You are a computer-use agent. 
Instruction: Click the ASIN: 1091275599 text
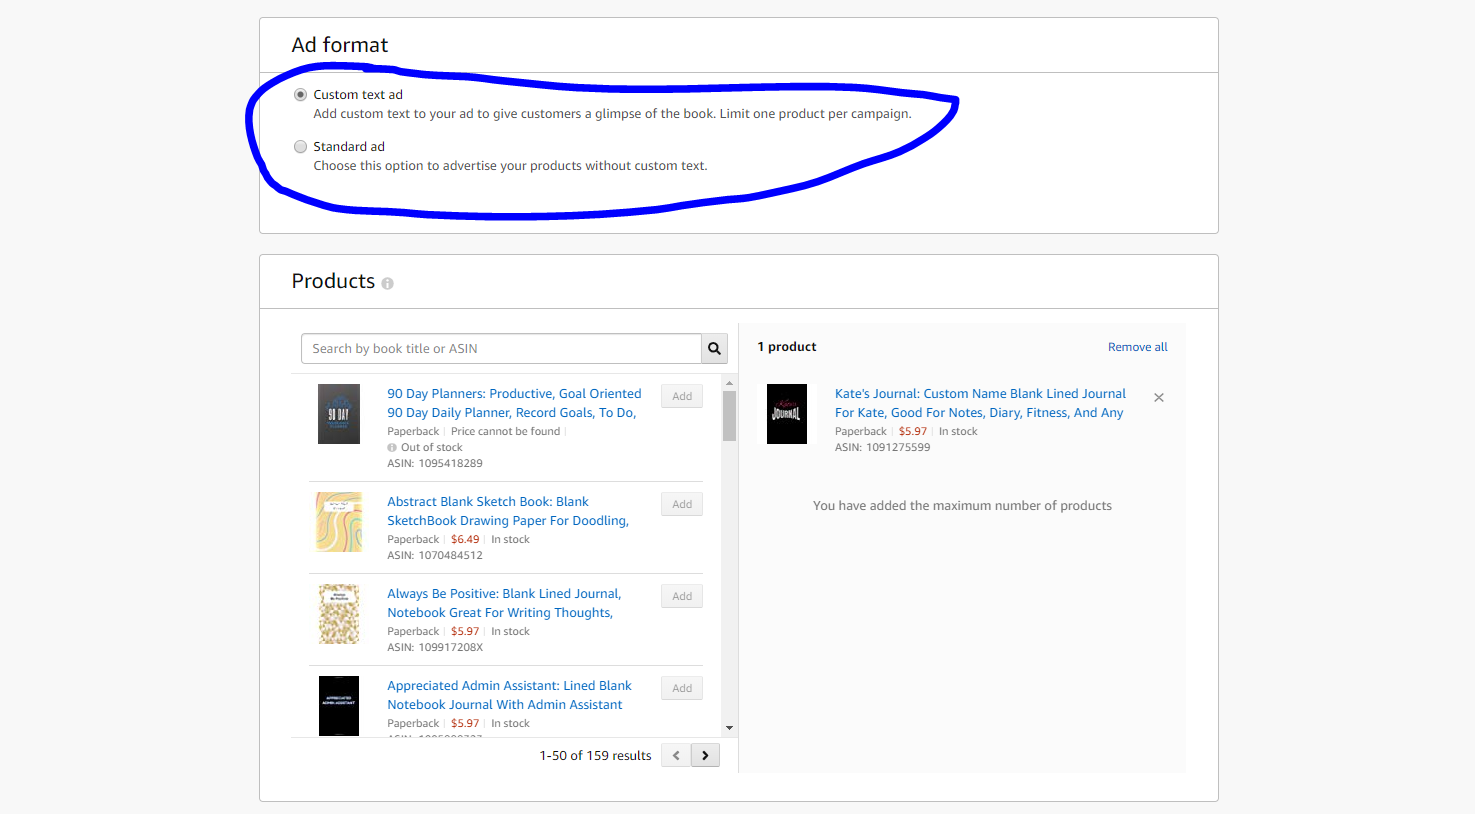click(x=883, y=448)
